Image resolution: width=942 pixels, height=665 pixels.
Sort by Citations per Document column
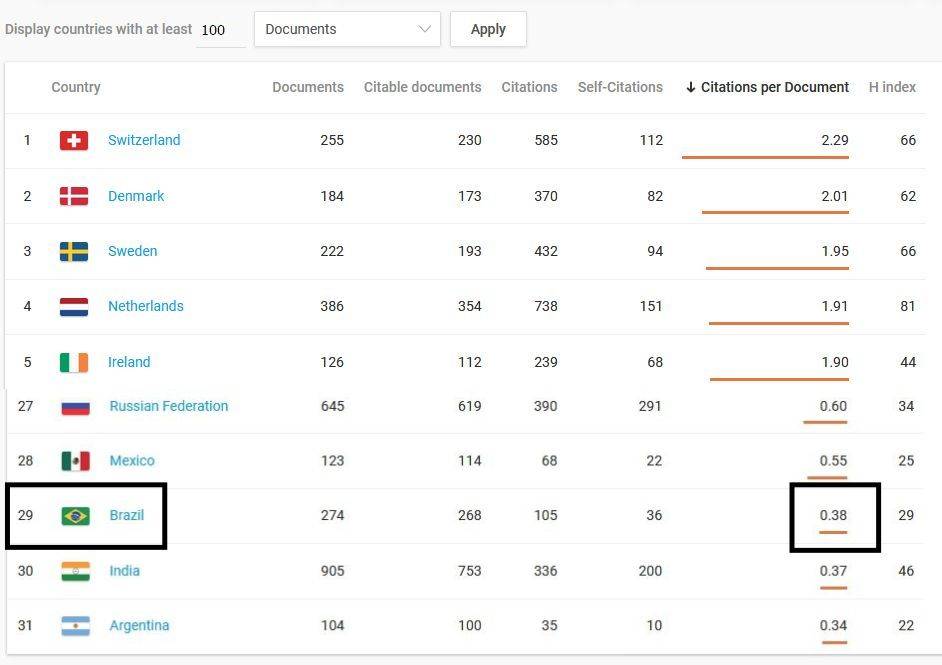[x=767, y=87]
